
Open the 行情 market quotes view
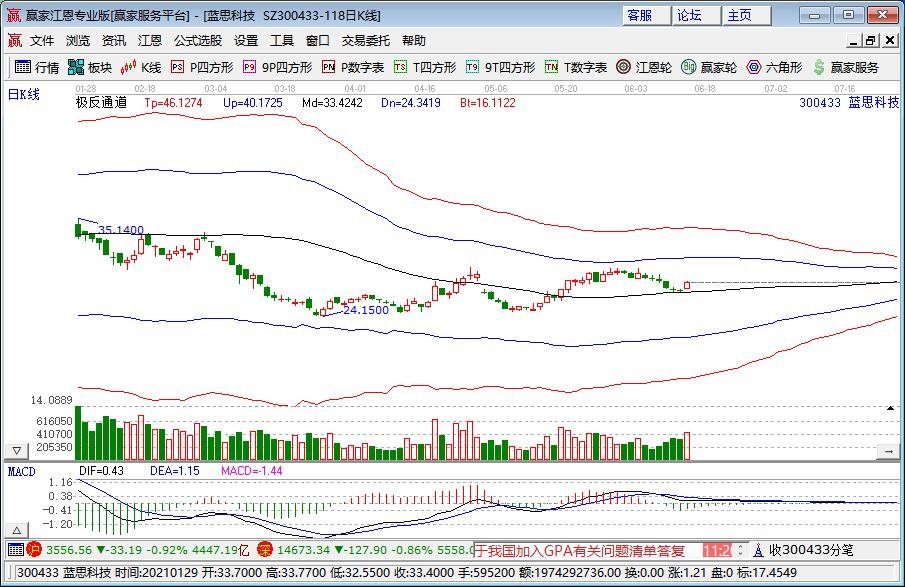37,68
